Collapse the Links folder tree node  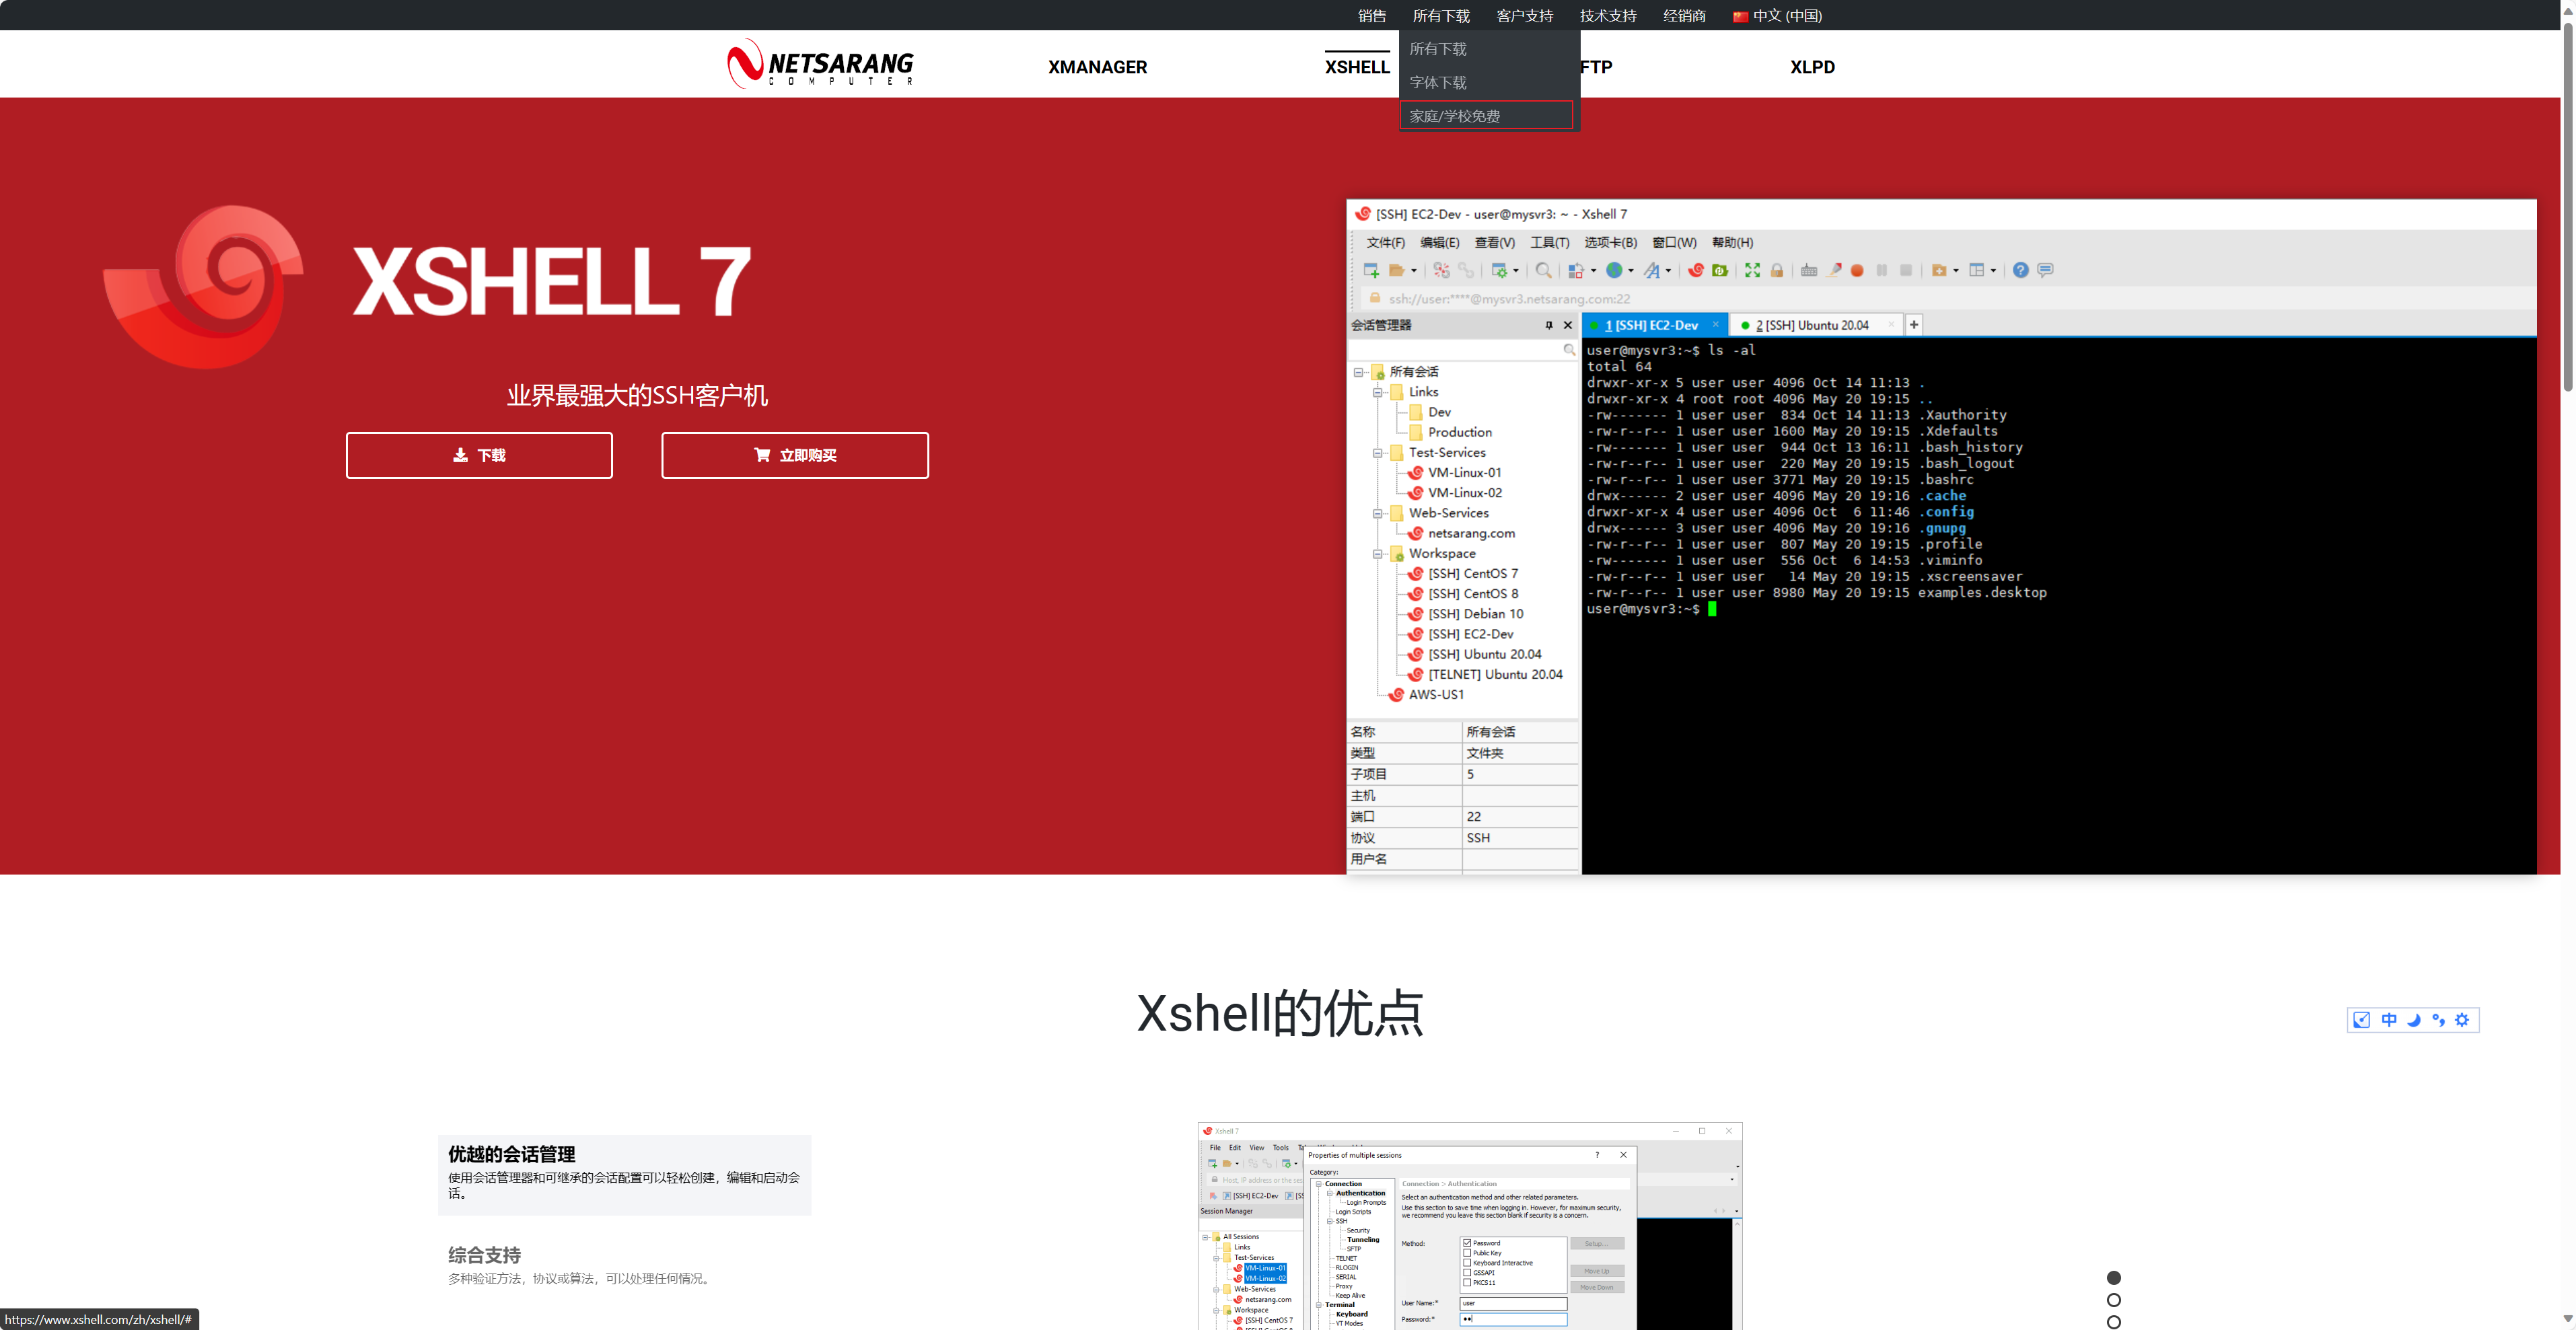tap(1378, 392)
